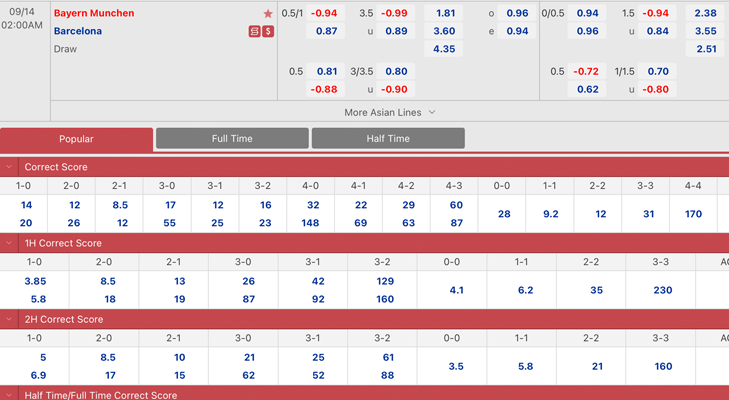Pick first-half over 1.5 odds -0.94
Viewport: 729px width, 400px height.
(x=656, y=13)
